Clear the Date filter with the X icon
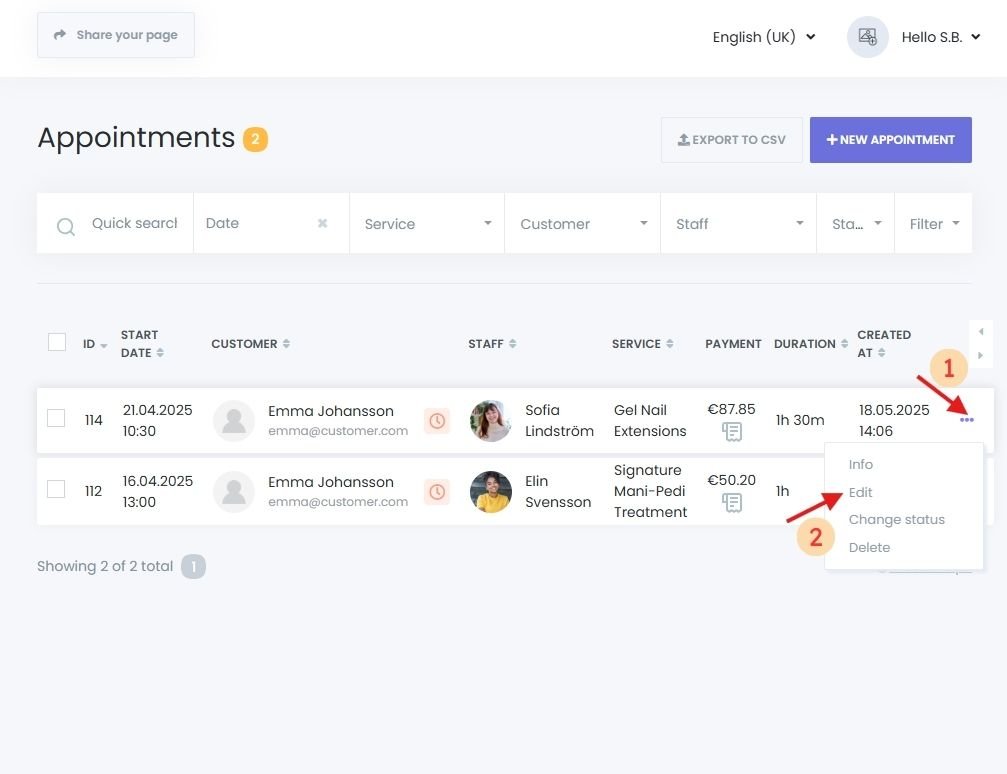The height and width of the screenshot is (774, 1007). 322,224
